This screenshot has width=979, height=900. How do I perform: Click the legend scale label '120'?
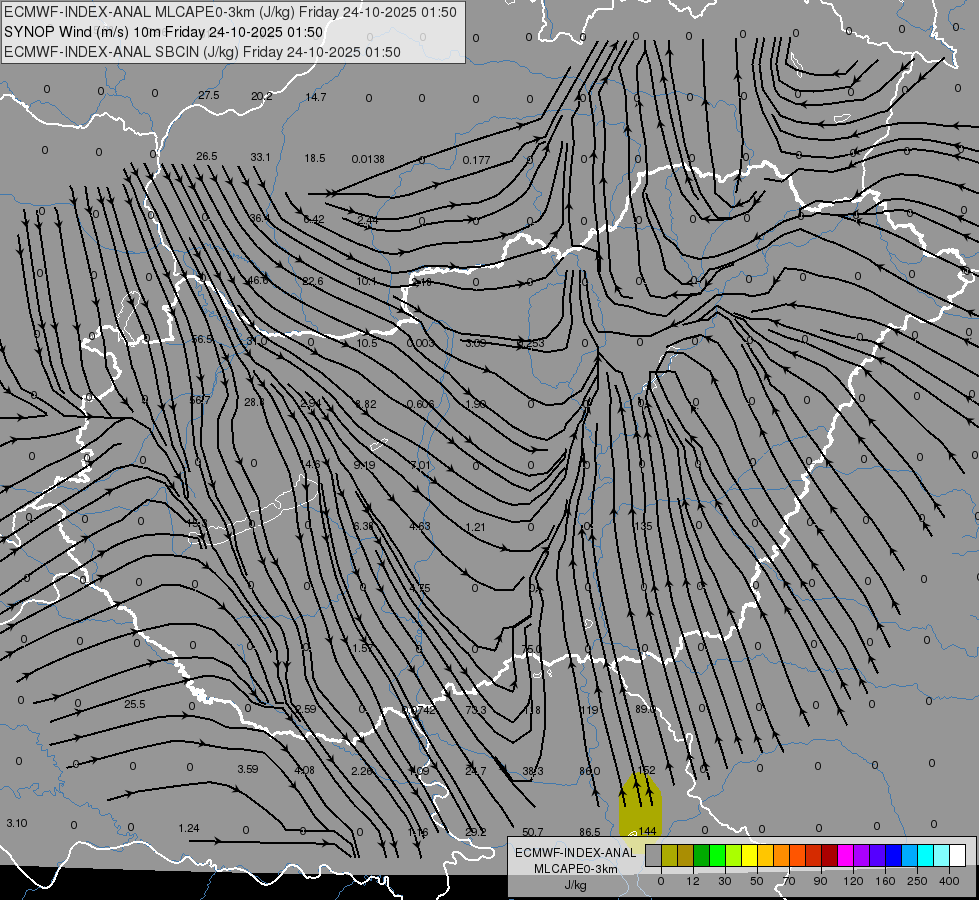[x=853, y=881]
